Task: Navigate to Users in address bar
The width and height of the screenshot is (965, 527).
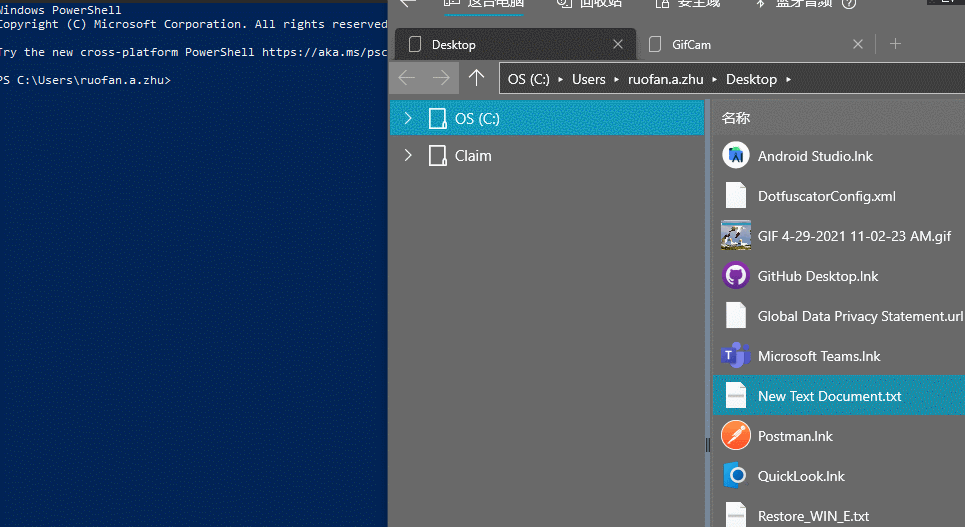Action: (x=588, y=79)
